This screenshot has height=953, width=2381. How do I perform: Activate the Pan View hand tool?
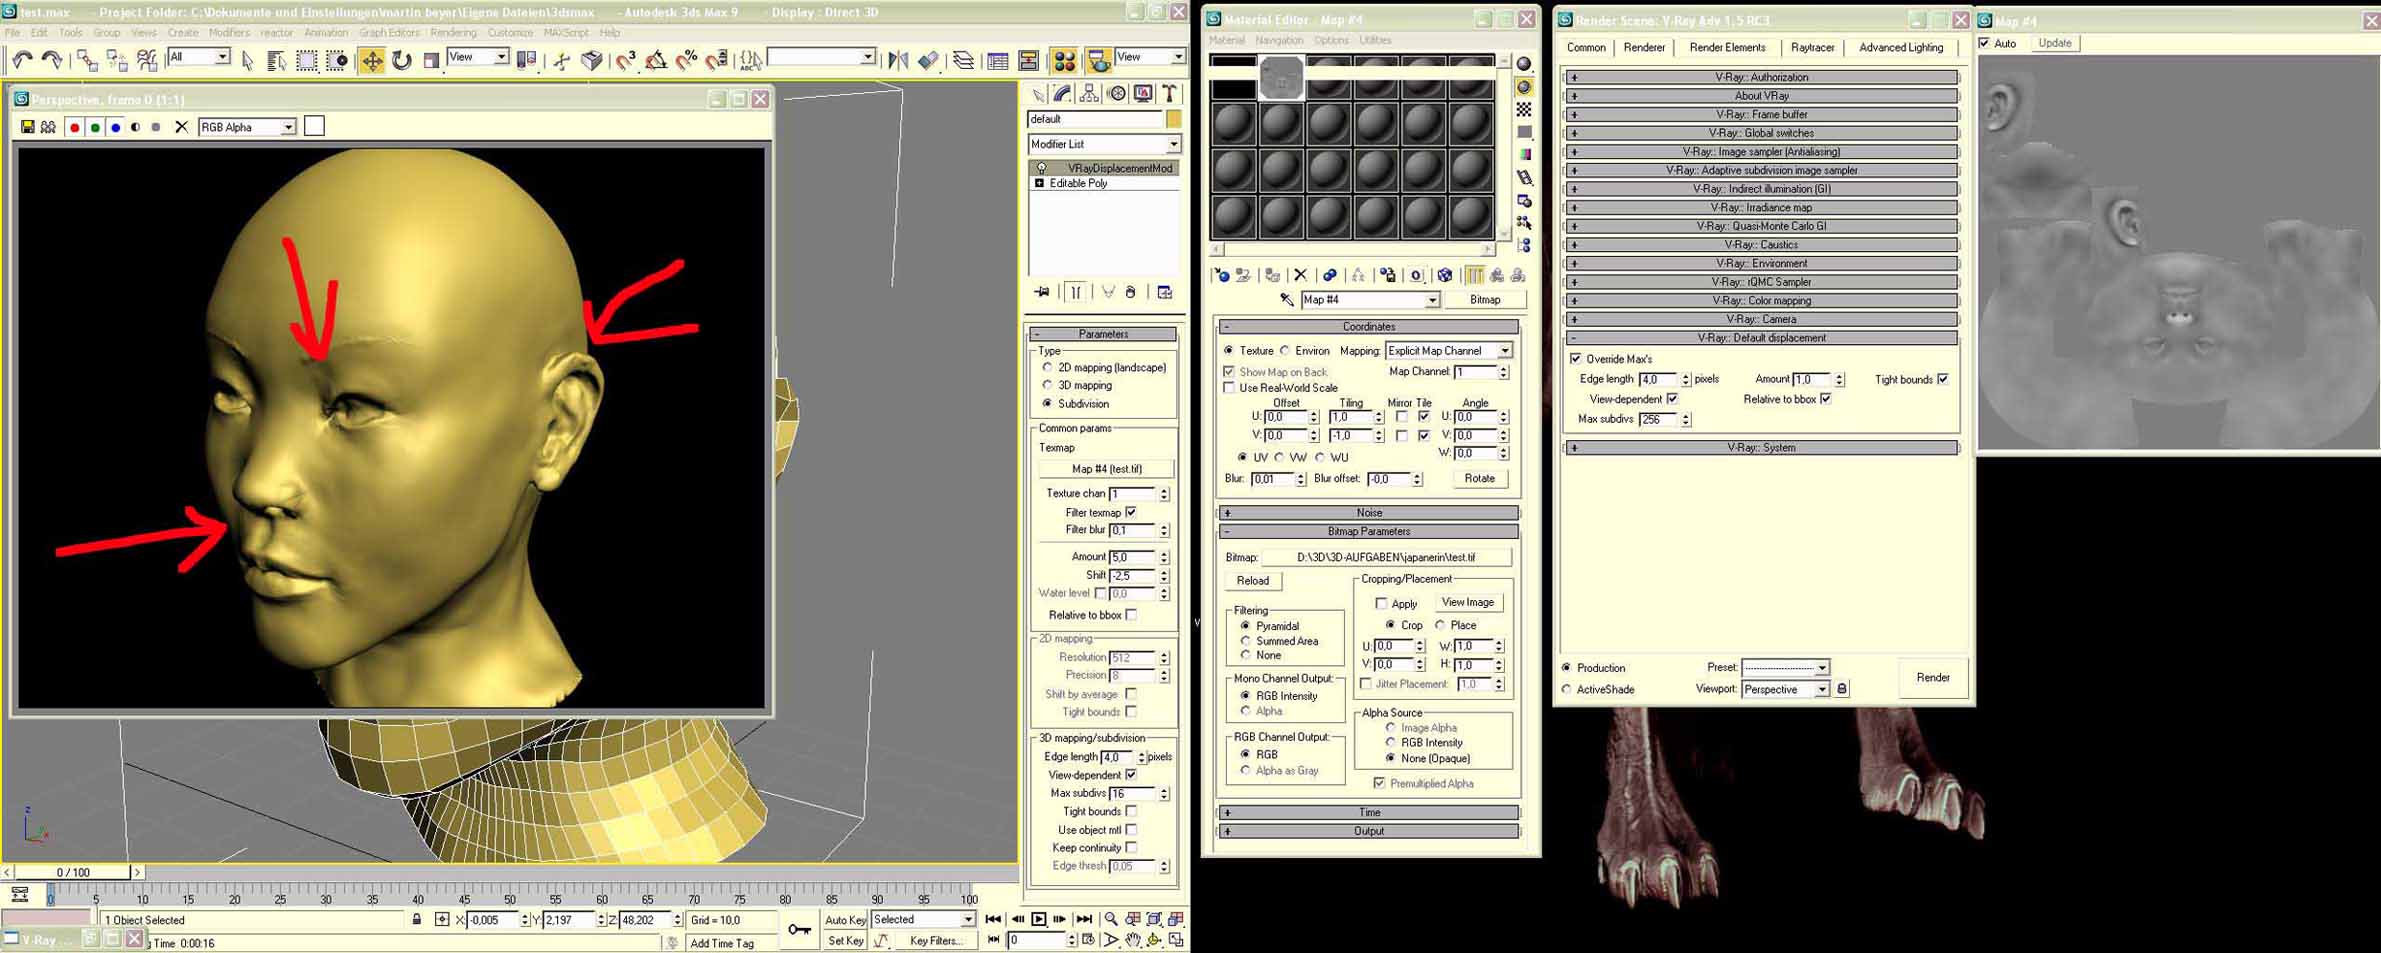[1132, 940]
